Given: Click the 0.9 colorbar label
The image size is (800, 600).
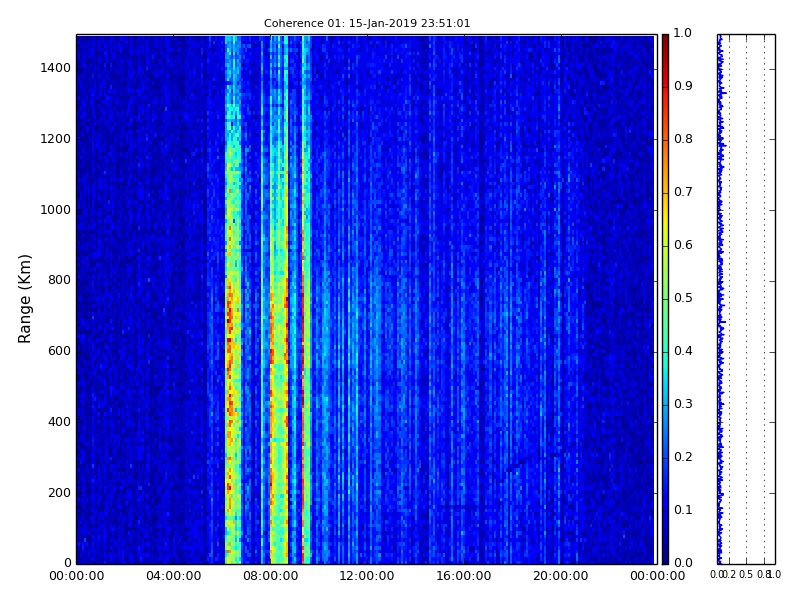Looking at the screenshot, I should [x=683, y=86].
